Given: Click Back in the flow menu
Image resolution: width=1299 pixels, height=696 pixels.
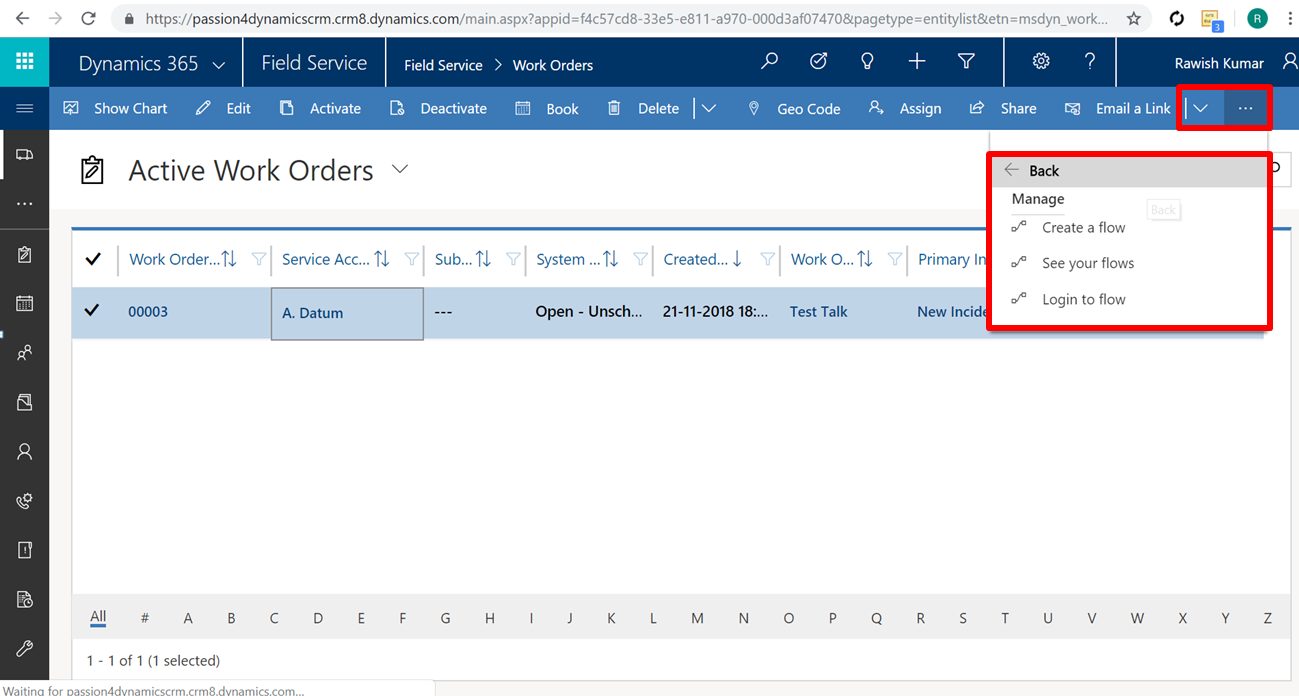Looking at the screenshot, I should [x=1043, y=171].
